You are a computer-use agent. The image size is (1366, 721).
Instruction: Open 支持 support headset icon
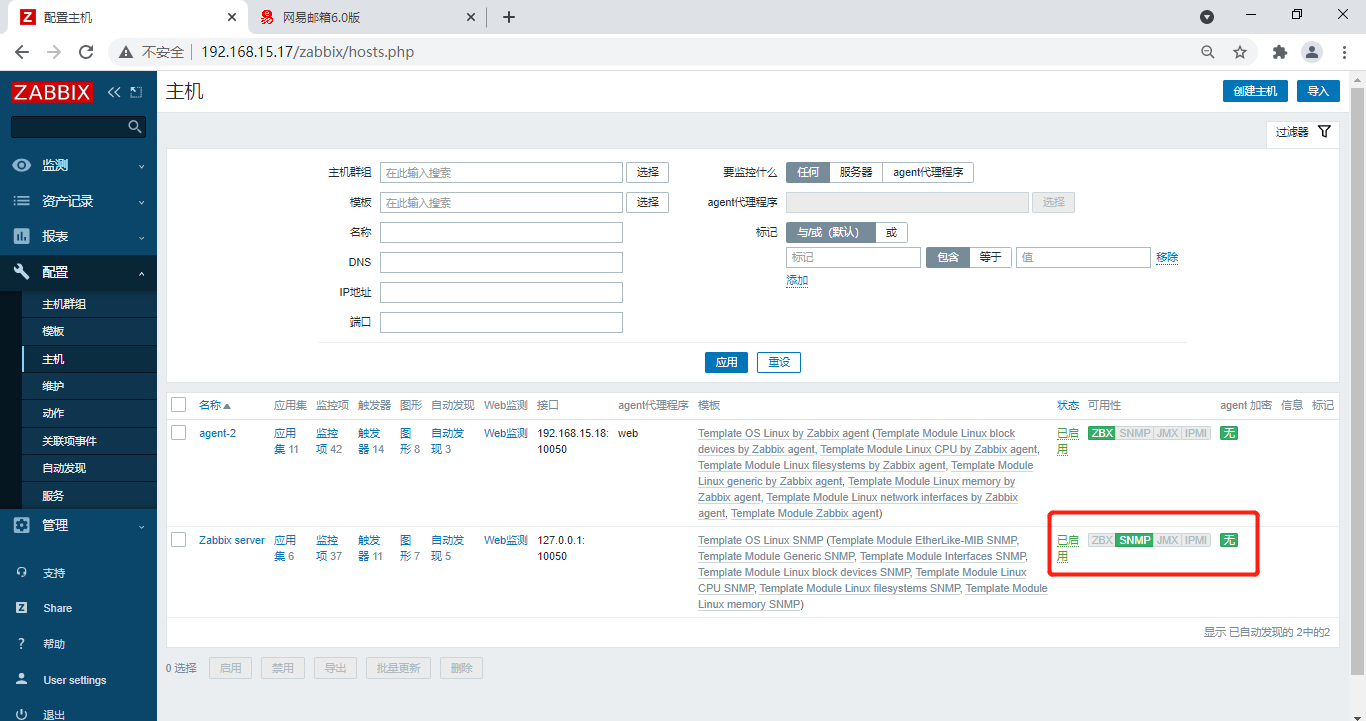[22, 573]
